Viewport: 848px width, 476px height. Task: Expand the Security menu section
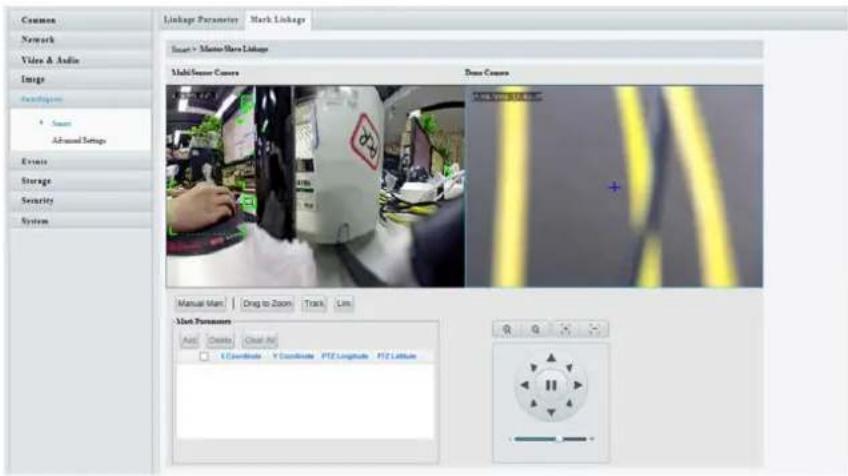[x=80, y=201]
